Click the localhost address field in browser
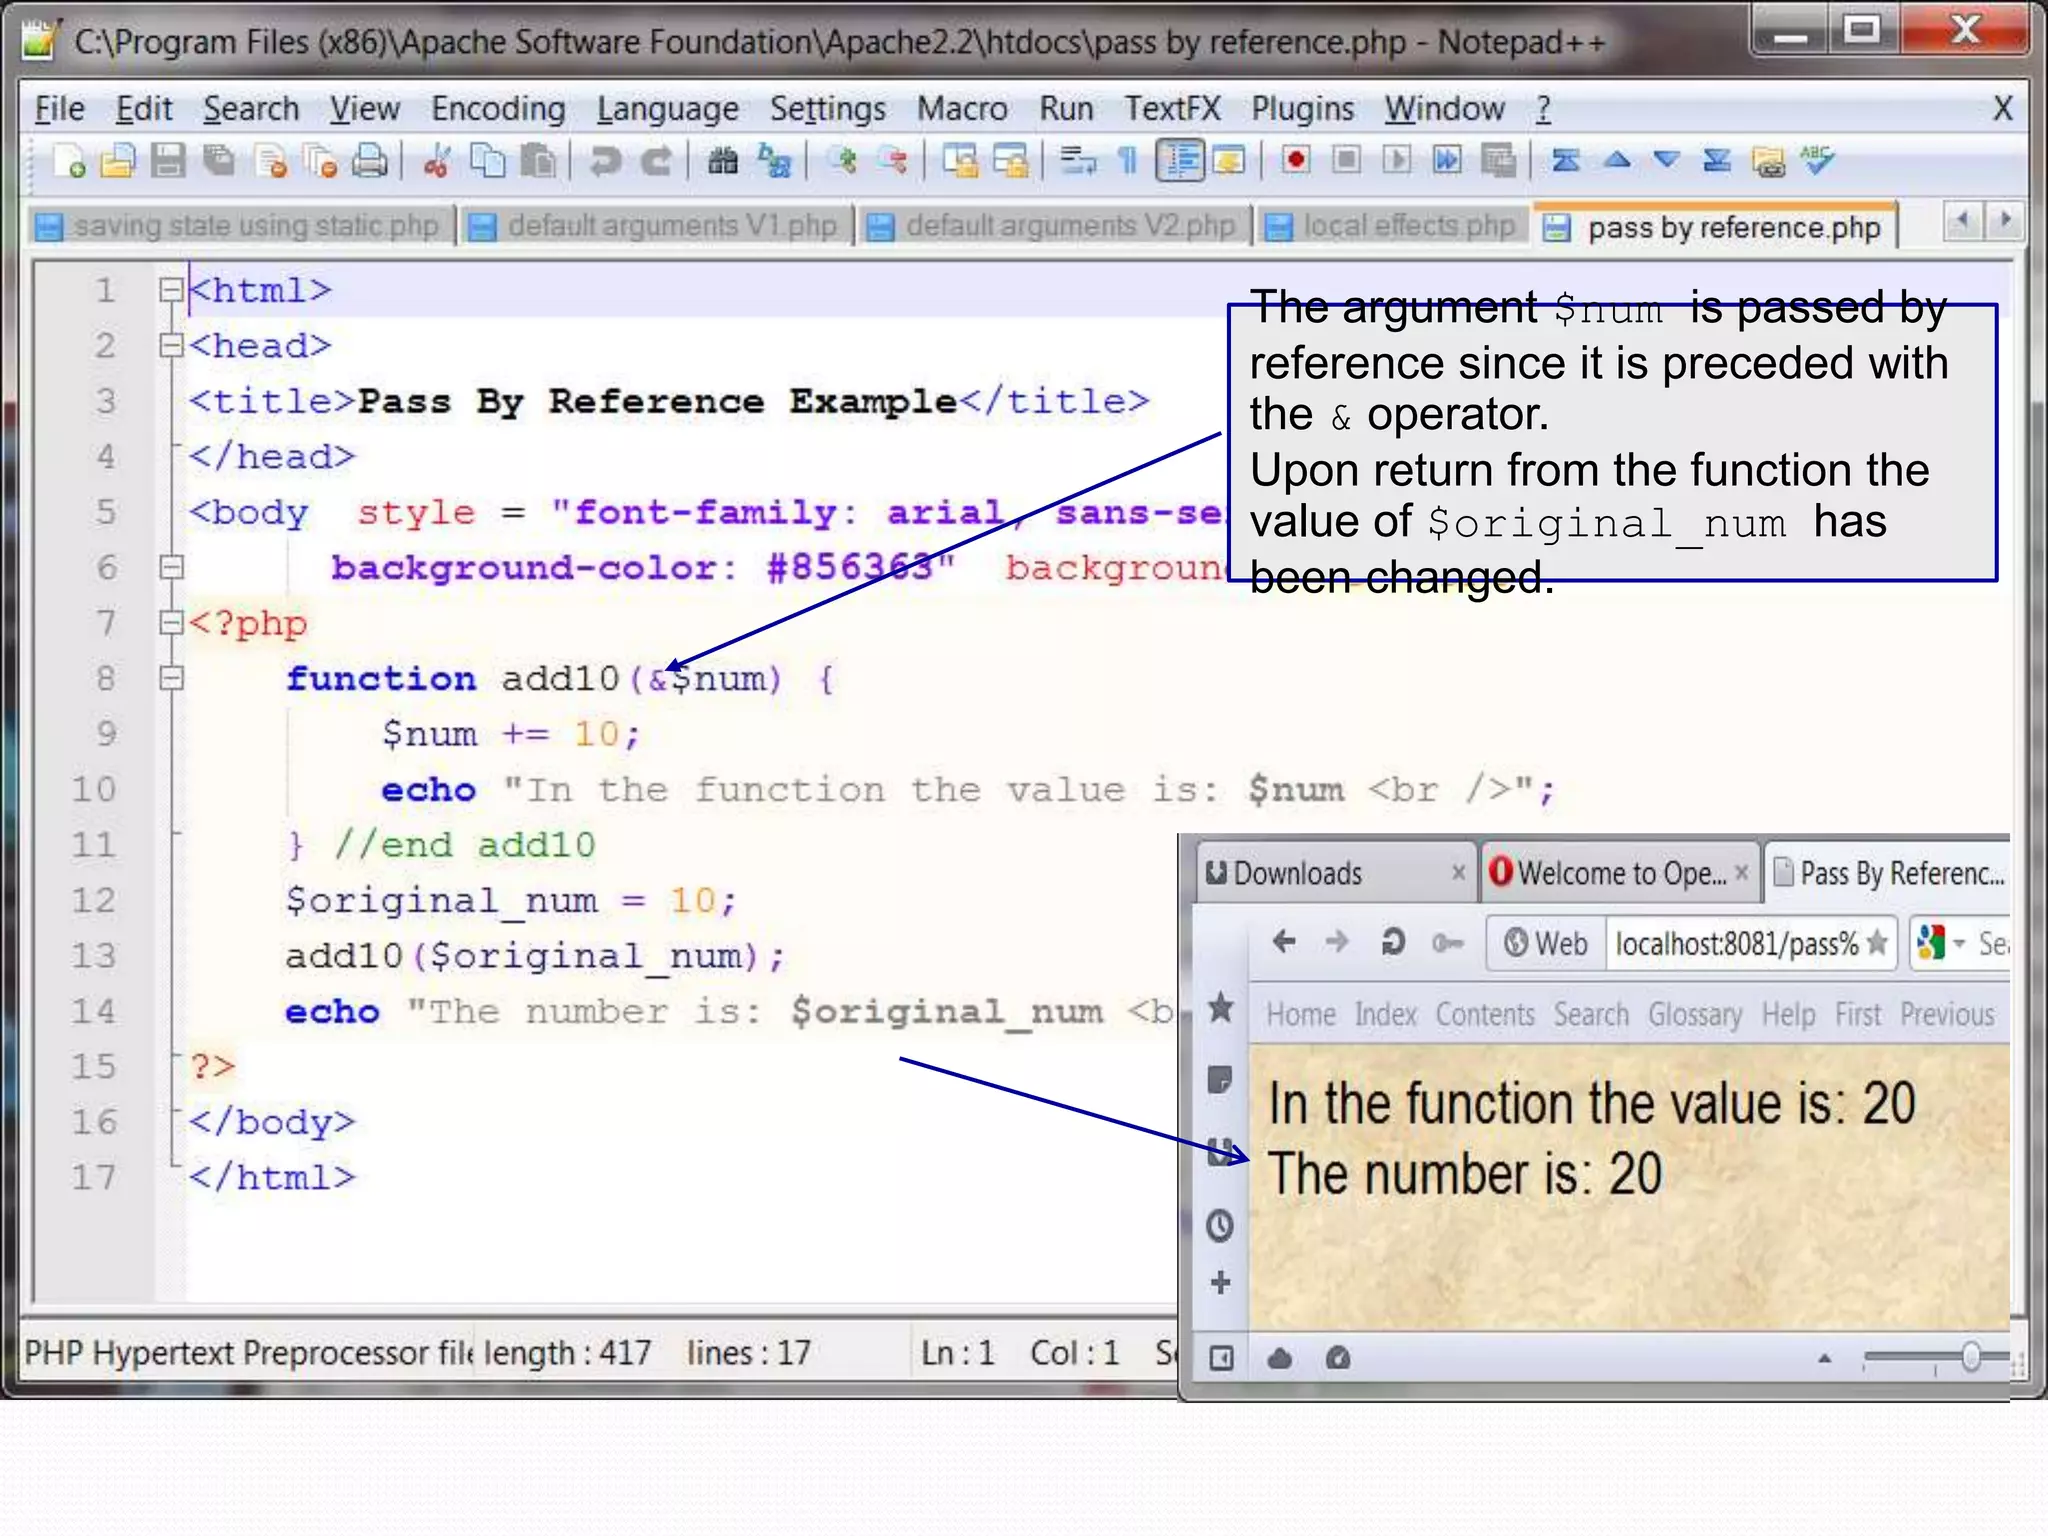Screen dimensions: 2048x1536 pos(1736,943)
